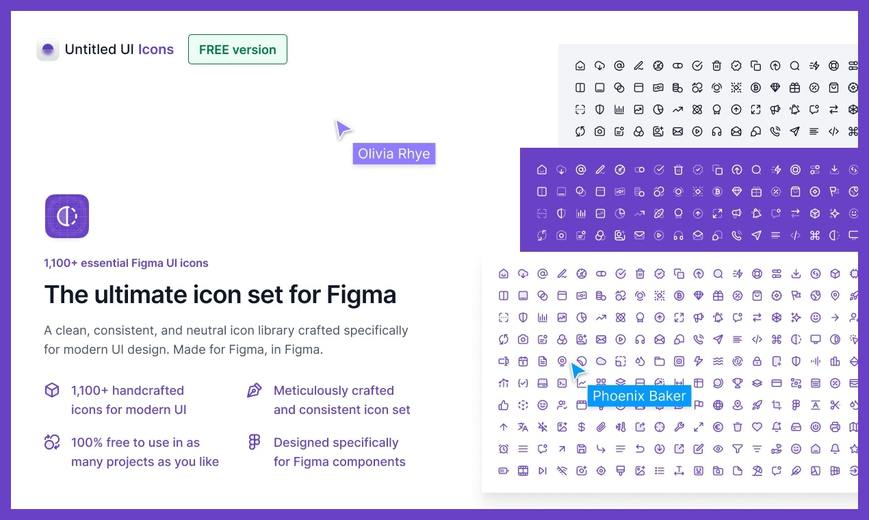This screenshot has height=520, width=869.
Task: Pick the gift box icon in the gray panel
Action: point(795,87)
